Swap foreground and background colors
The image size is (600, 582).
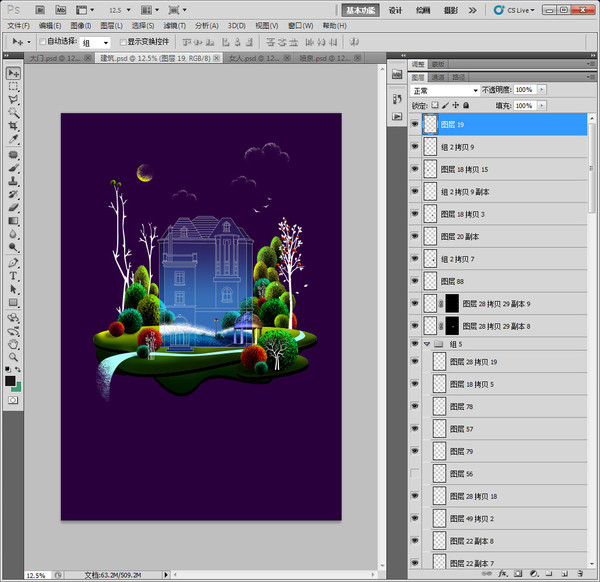coord(18,369)
